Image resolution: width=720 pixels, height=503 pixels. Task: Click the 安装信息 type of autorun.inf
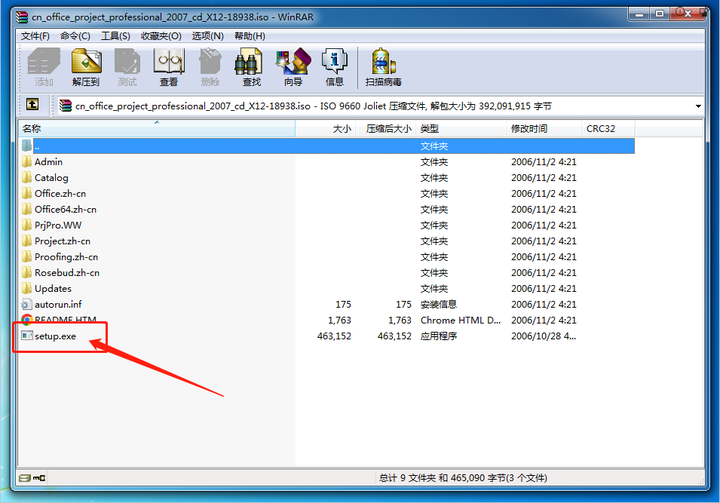439,304
